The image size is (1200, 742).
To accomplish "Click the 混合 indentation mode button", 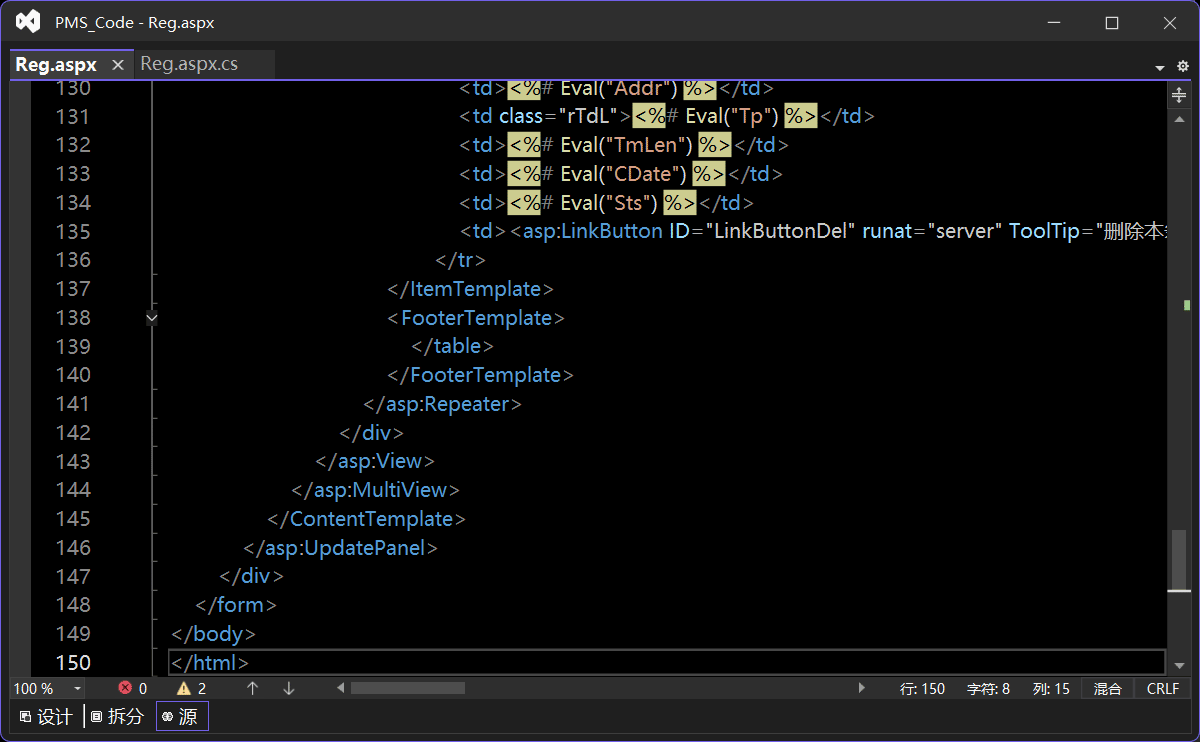I will click(1107, 688).
